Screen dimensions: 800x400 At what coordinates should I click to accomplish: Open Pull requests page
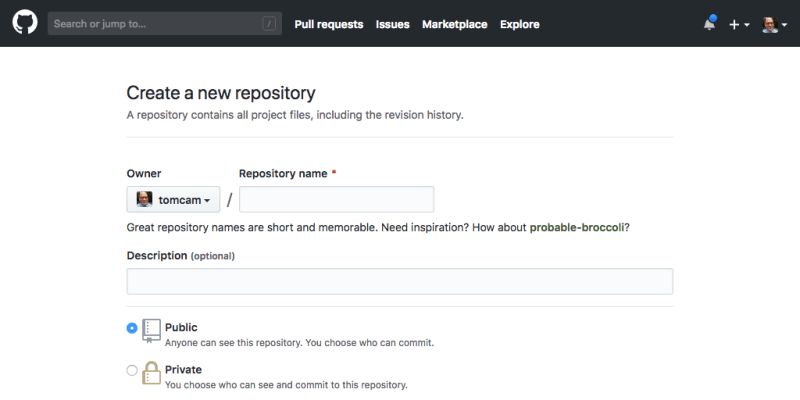pos(329,24)
